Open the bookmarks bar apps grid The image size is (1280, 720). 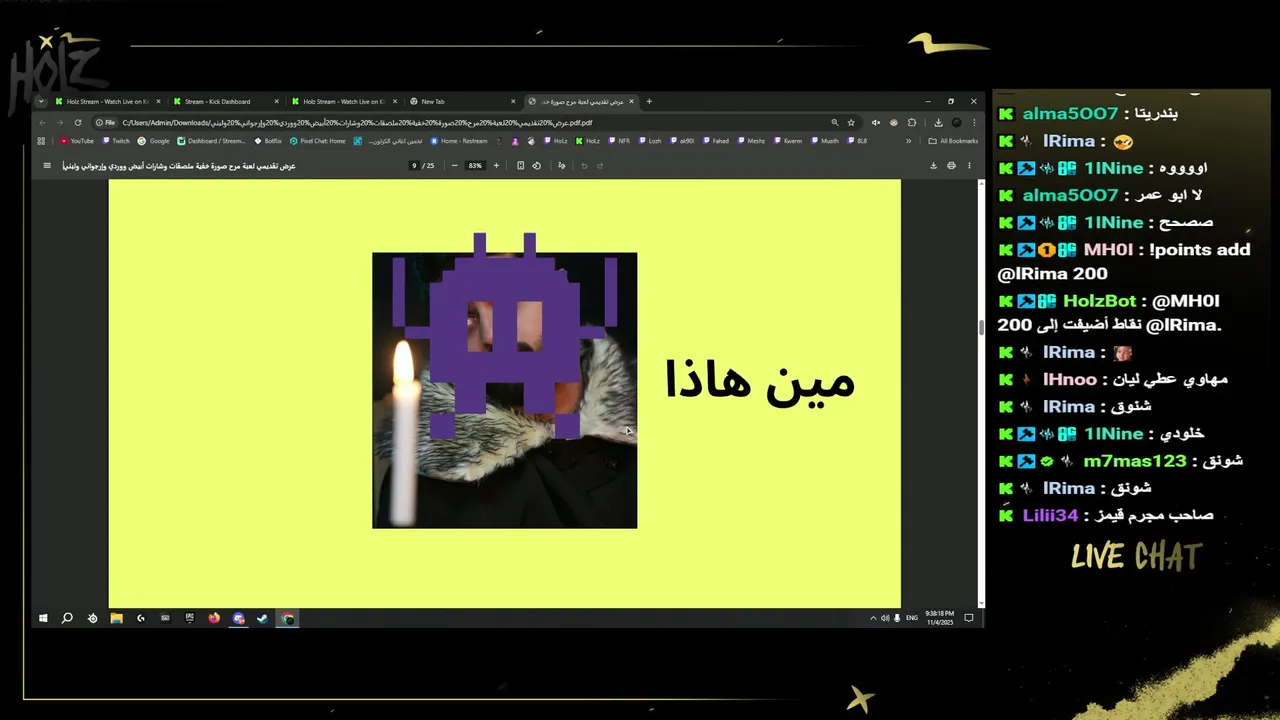coord(41,141)
